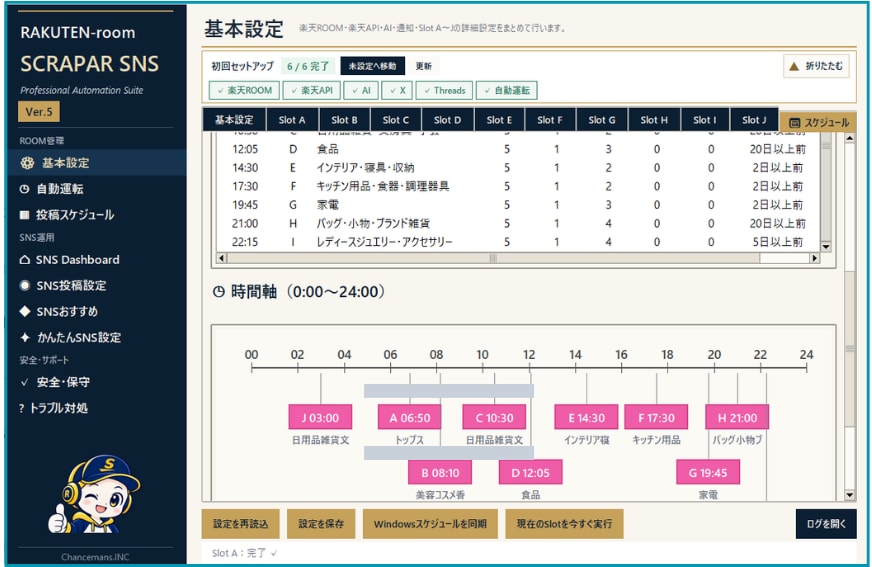Click the 設定を保存 button
This screenshot has width=872, height=567.
pyautogui.click(x=321, y=524)
